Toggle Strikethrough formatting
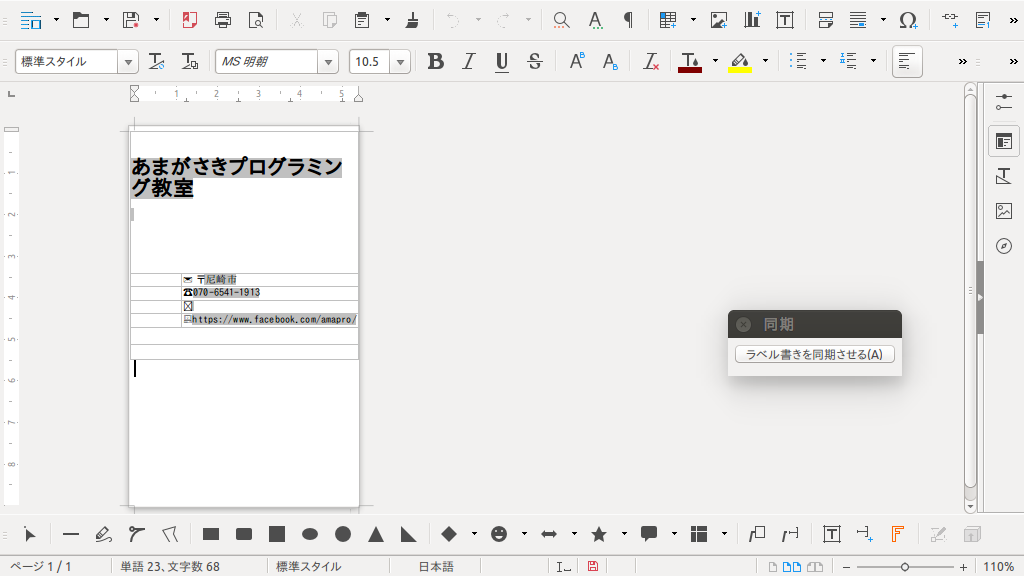Screen dimensions: 1024x576 (x=535, y=61)
